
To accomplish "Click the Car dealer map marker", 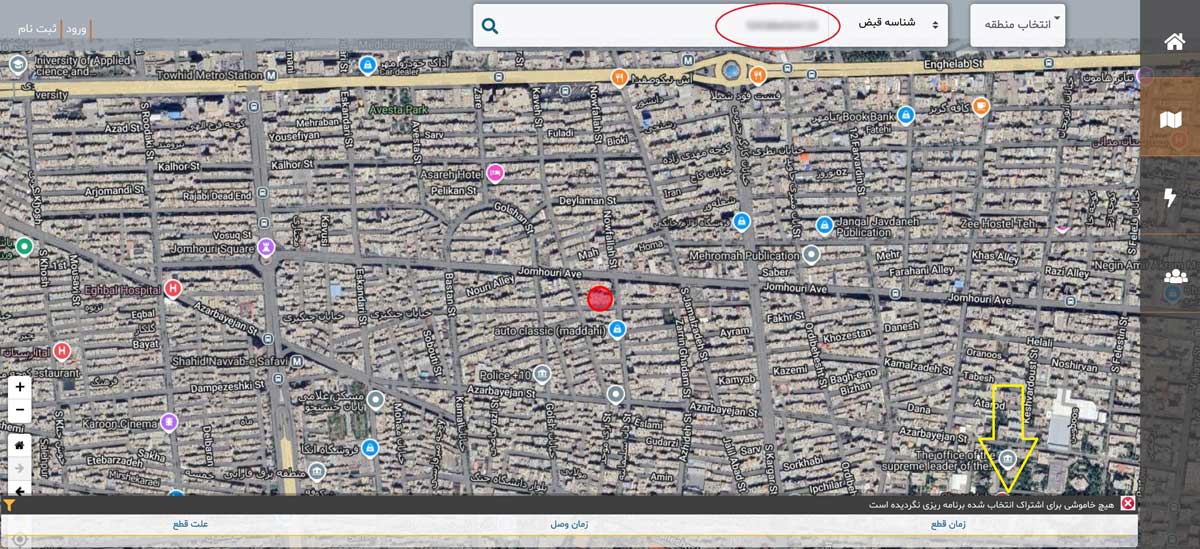I will tap(368, 65).
